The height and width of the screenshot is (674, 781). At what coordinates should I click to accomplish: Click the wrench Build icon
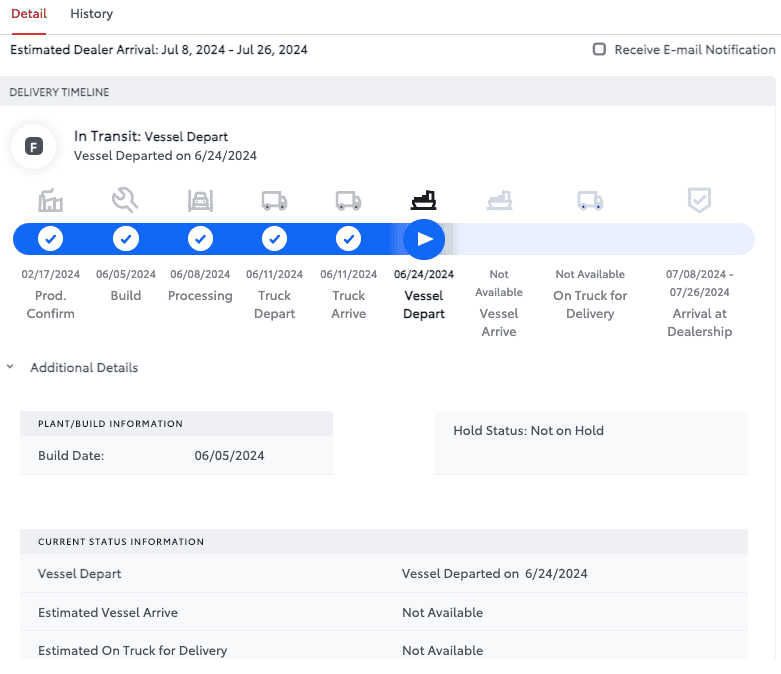[x=125, y=200]
